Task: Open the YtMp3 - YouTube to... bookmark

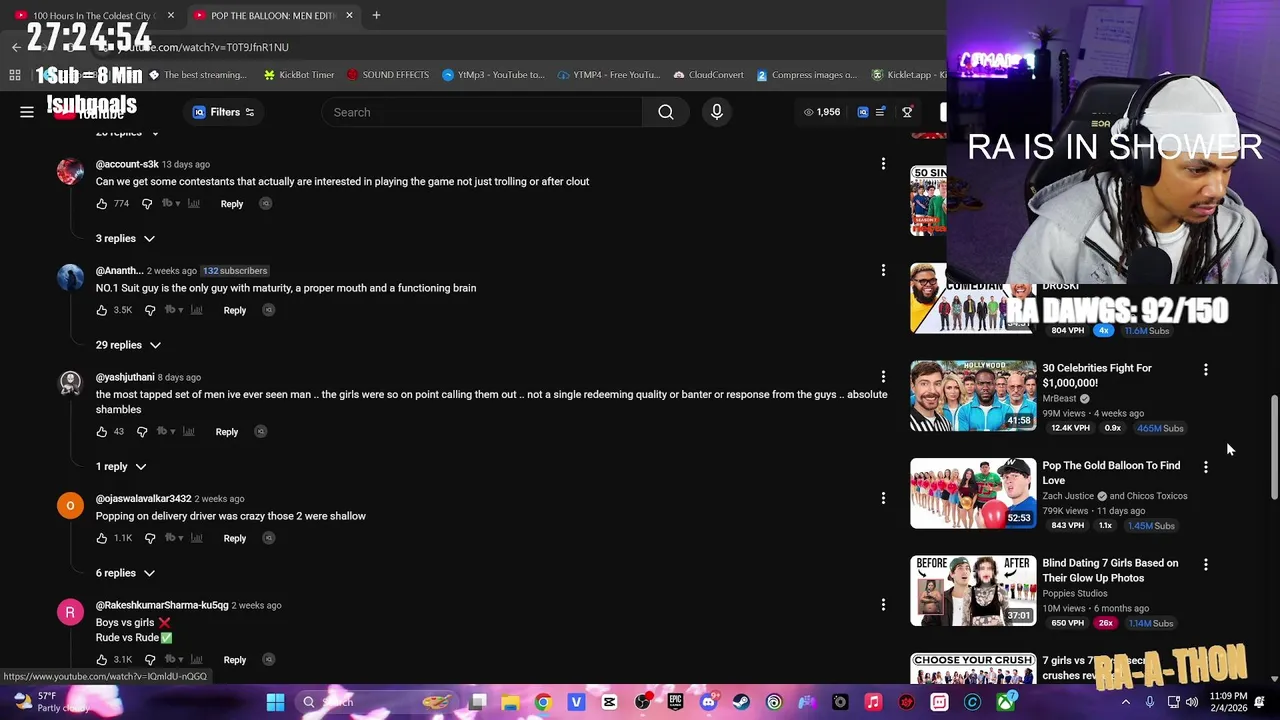Action: point(494,75)
